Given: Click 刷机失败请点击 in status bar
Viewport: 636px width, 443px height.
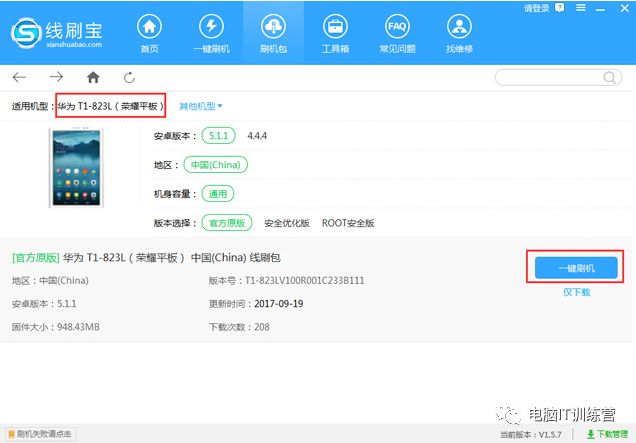Looking at the screenshot, I should pos(39,434).
